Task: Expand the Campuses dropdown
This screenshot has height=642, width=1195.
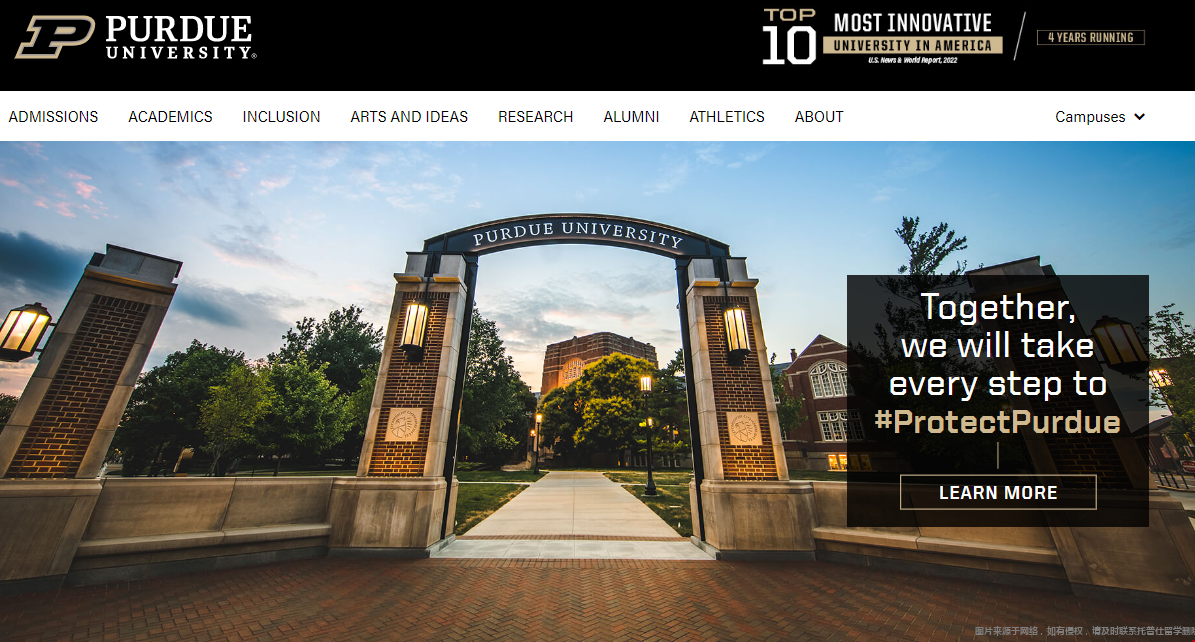Action: 1100,117
